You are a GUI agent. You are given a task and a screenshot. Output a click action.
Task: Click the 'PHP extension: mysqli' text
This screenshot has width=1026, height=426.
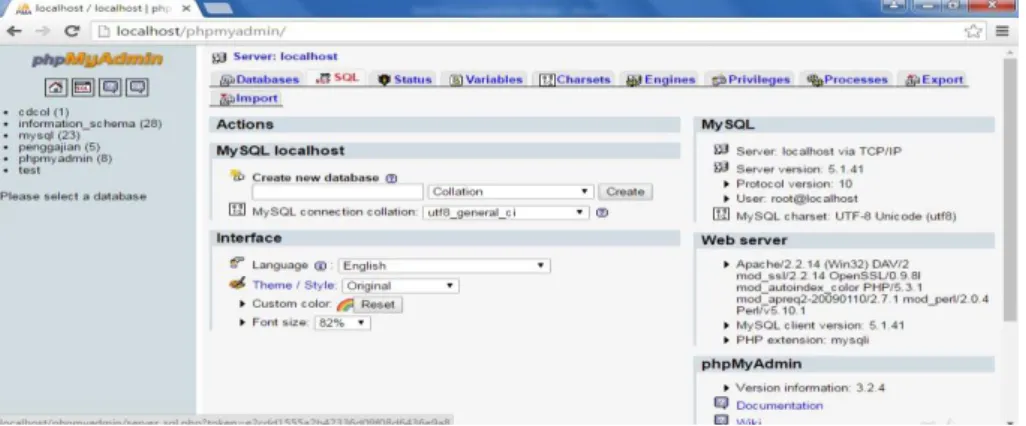(x=802, y=340)
